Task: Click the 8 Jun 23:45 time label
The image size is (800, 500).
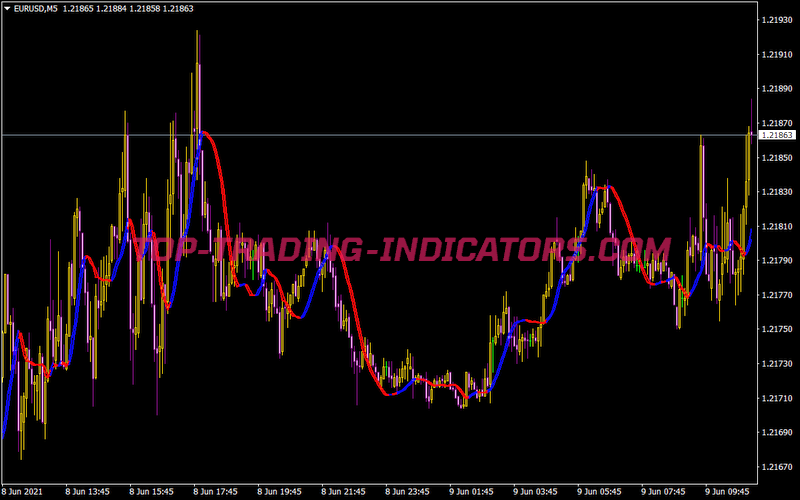Action: pyautogui.click(x=408, y=492)
